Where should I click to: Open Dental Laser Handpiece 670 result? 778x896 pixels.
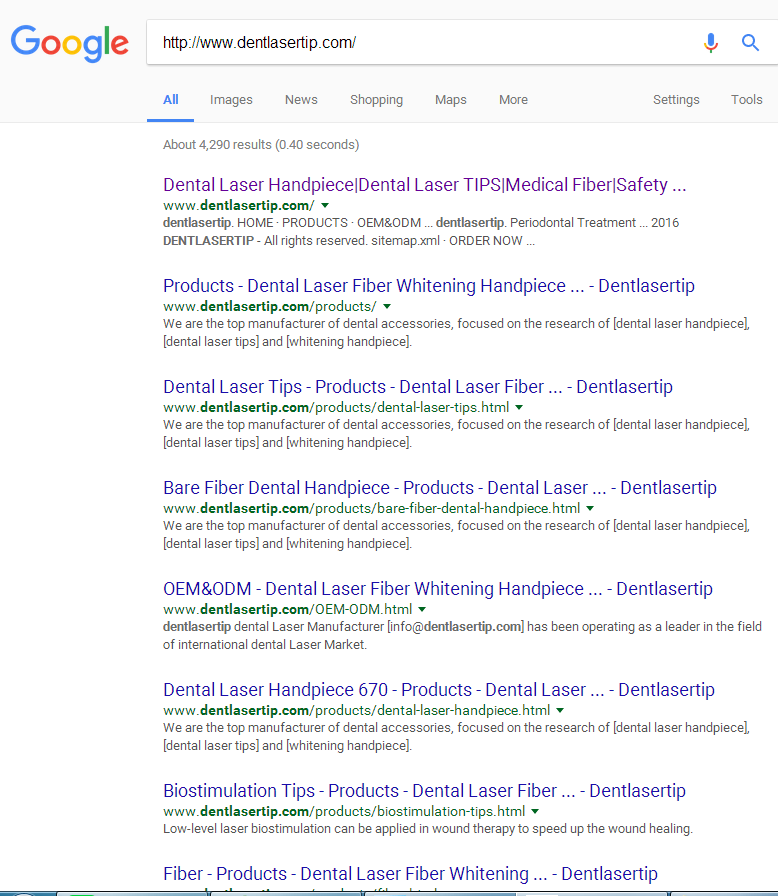point(439,690)
